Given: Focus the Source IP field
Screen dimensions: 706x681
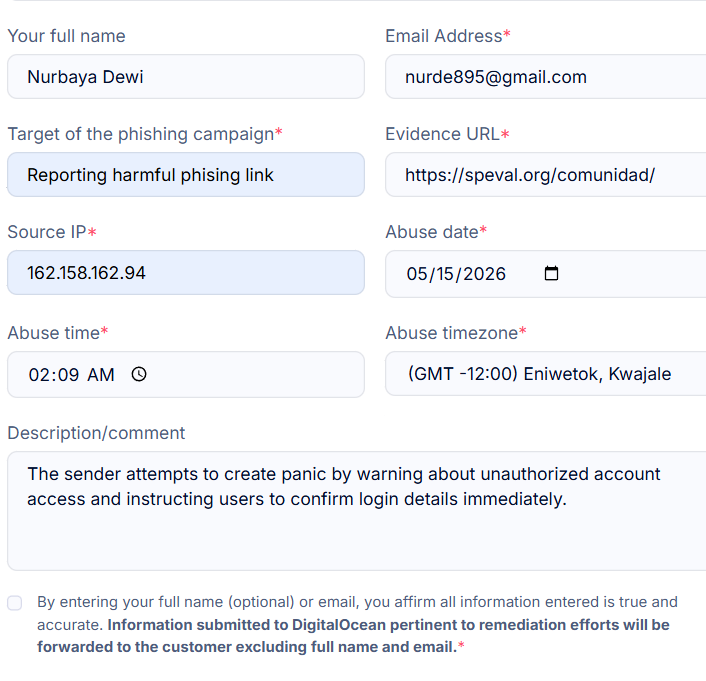Looking at the screenshot, I should coord(186,272).
